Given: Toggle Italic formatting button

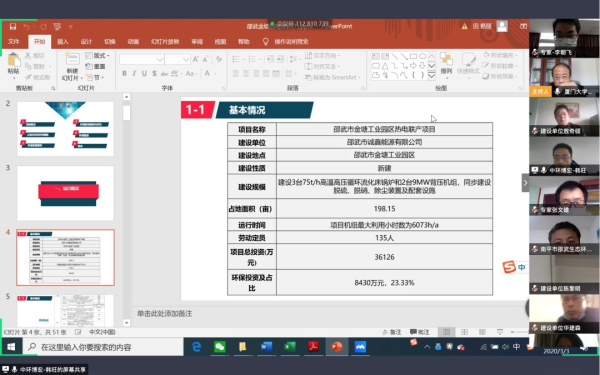Looking at the screenshot, I should point(134,73).
